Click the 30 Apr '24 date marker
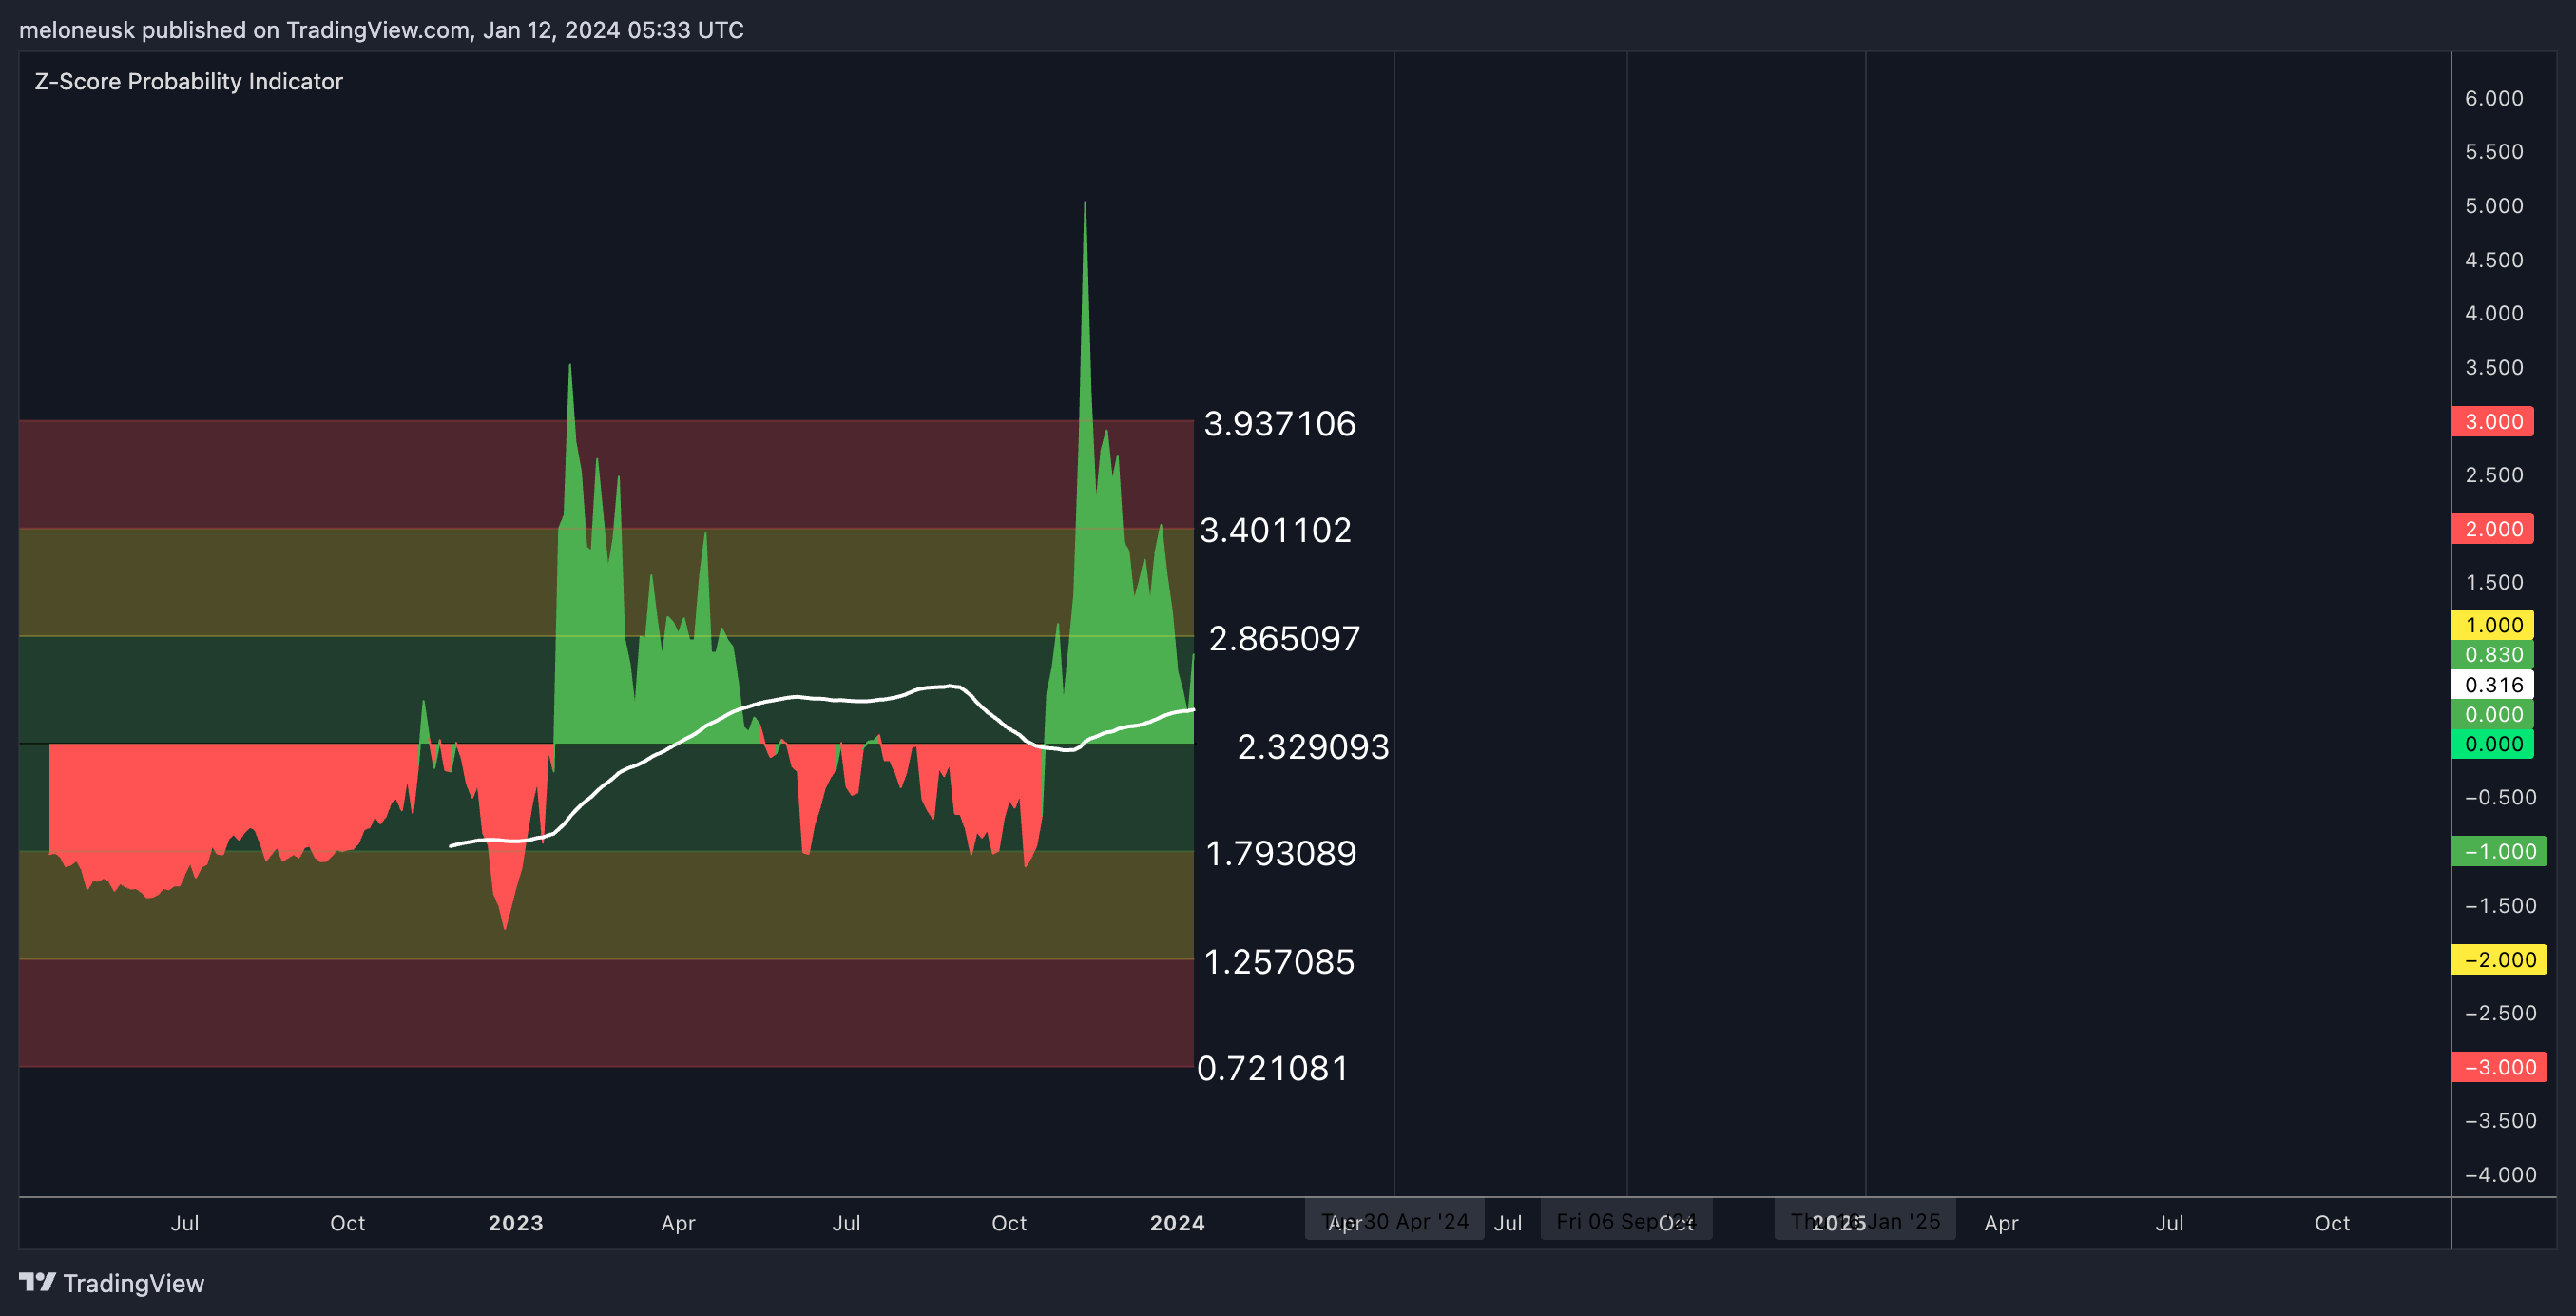This screenshot has width=2576, height=1316. point(1395,1221)
